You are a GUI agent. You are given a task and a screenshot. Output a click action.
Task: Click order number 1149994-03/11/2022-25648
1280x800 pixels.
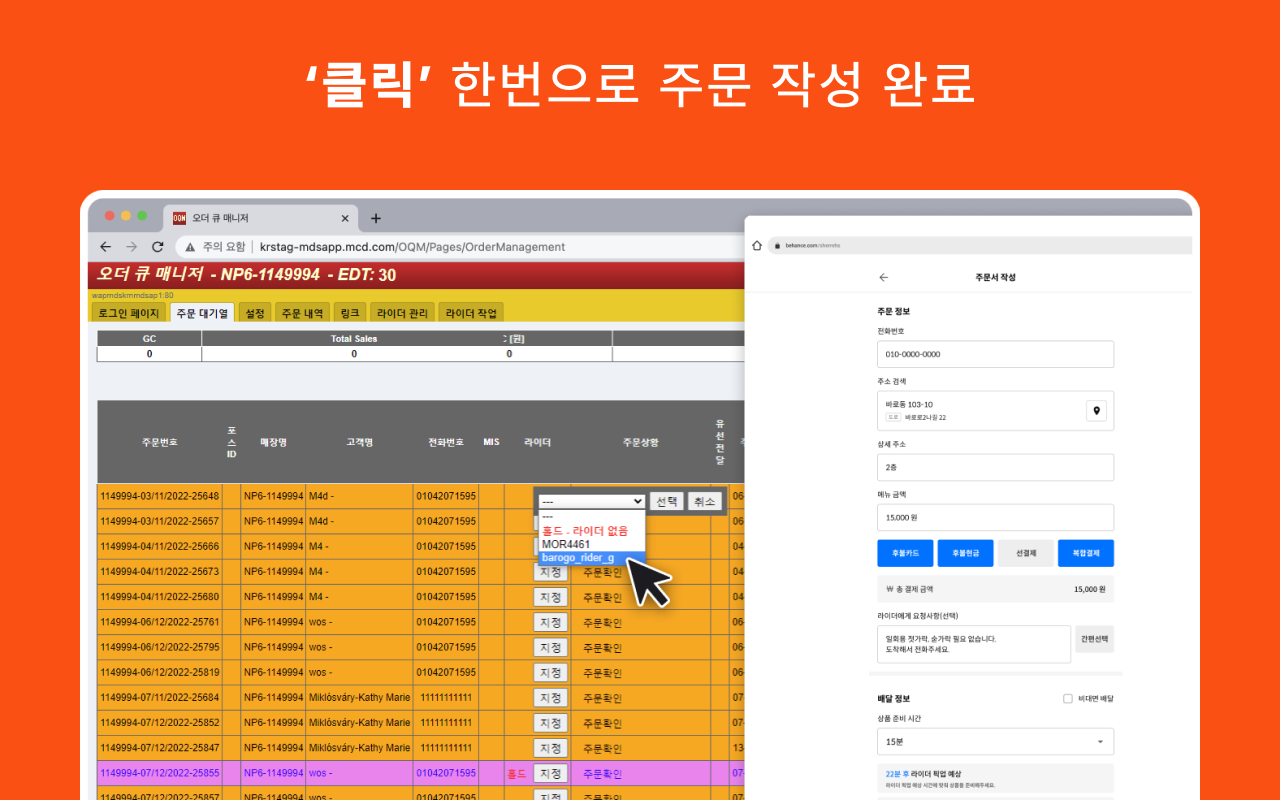159,496
